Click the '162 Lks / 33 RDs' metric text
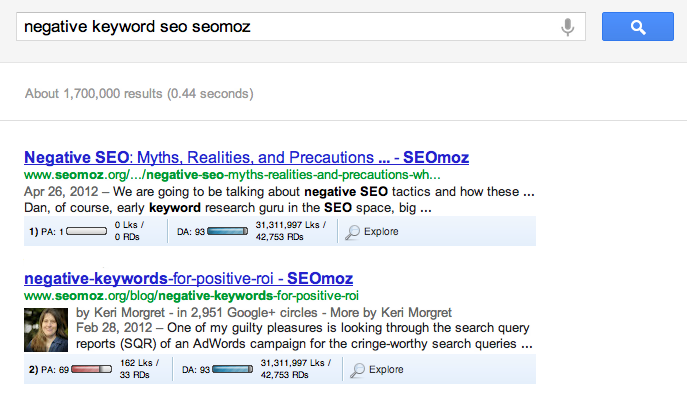The width and height of the screenshot is (687, 397). [139, 369]
